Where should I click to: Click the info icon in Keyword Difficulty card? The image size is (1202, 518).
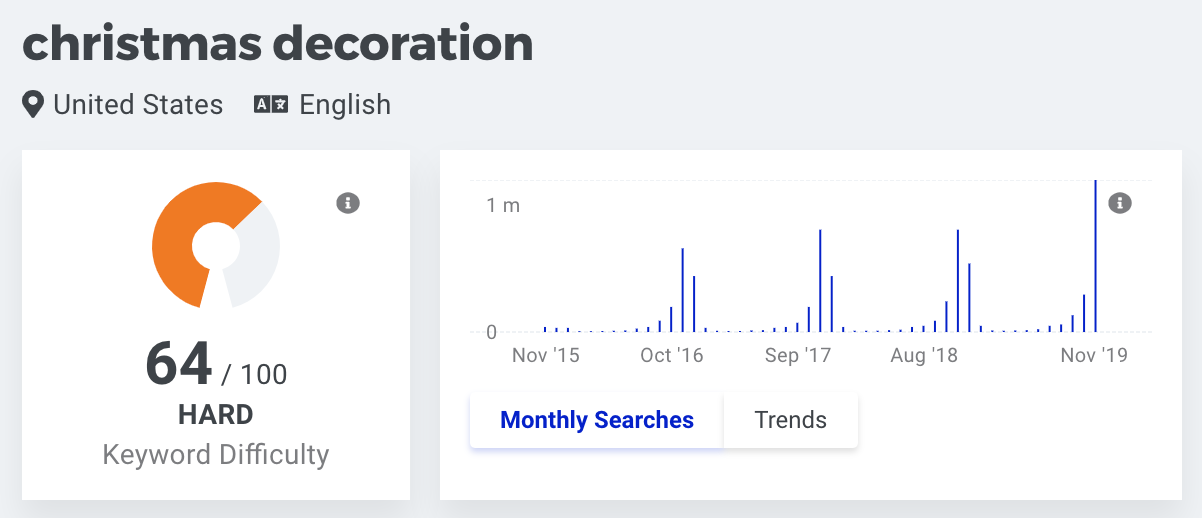pyautogui.click(x=347, y=203)
